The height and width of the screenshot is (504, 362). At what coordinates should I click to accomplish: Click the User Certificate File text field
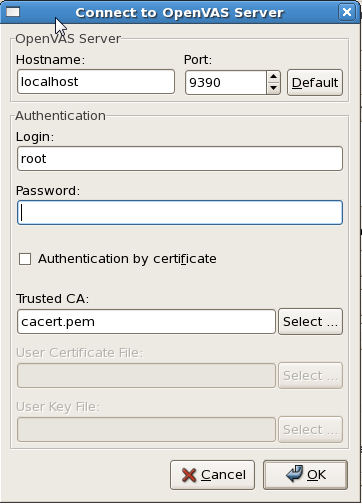(146, 376)
